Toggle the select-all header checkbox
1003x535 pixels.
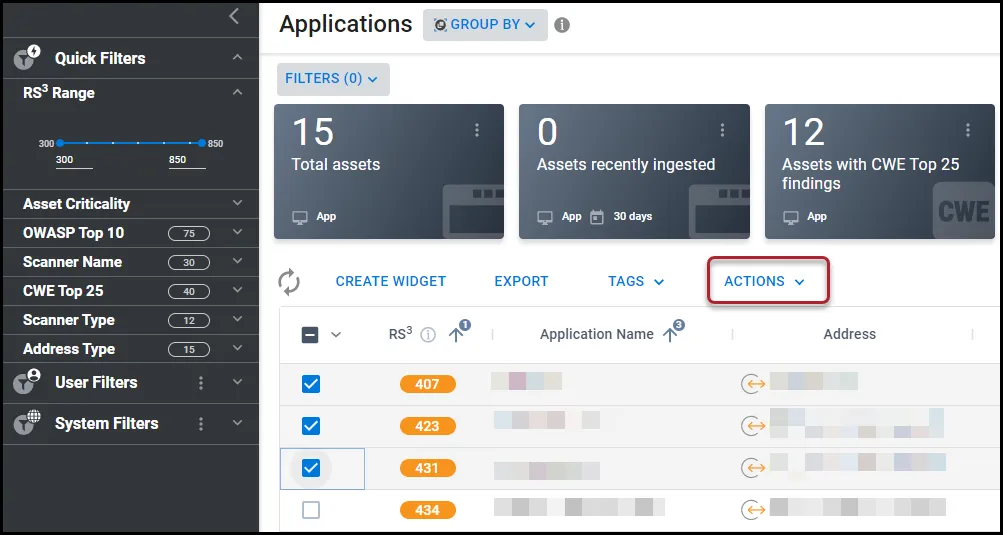point(310,335)
